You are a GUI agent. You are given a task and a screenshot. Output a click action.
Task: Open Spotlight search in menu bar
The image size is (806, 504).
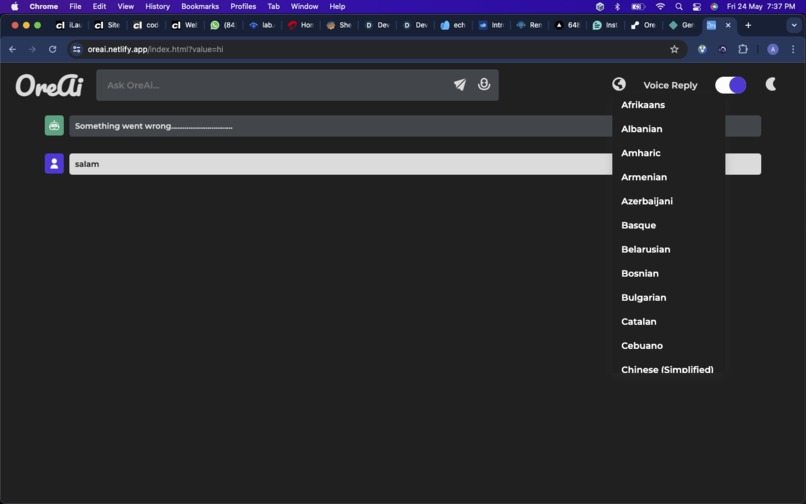point(679,7)
